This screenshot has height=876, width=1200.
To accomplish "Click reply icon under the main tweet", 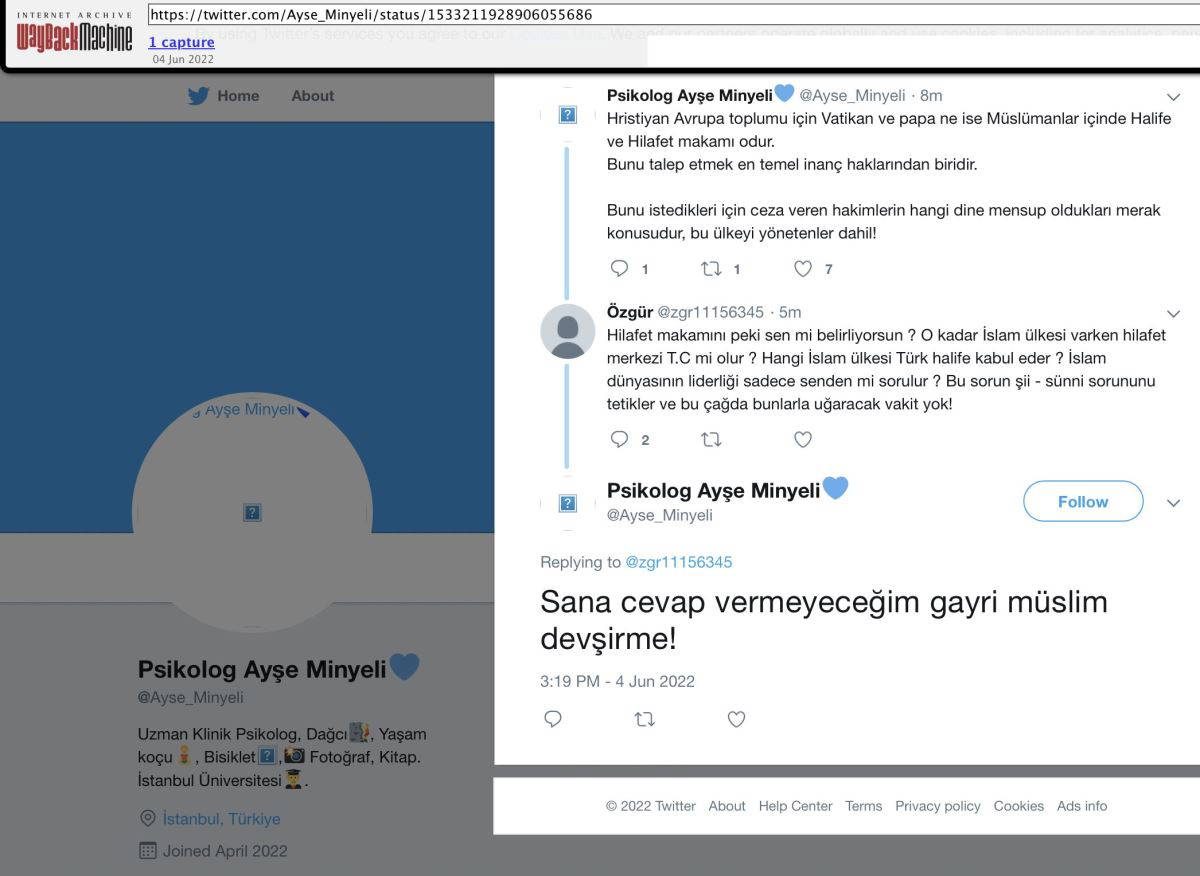I will pos(553,719).
